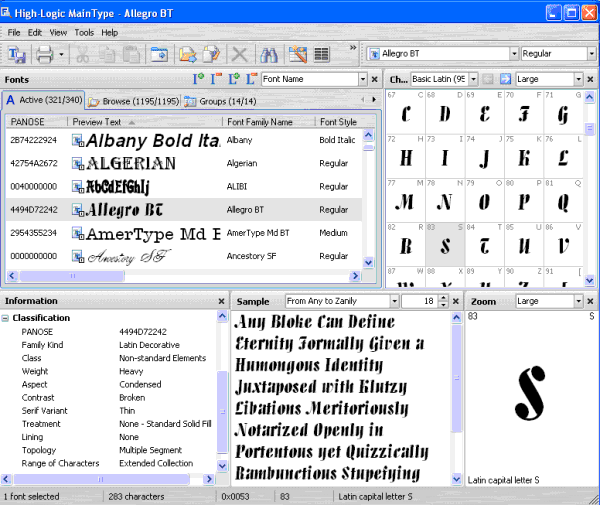Click the font list horizontal scrollbar thumb
The width and height of the screenshot is (600, 505).
pyautogui.click(x=72, y=276)
